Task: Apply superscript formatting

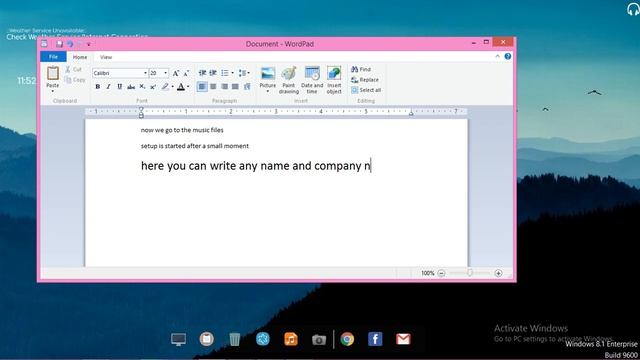Action: click(153, 87)
